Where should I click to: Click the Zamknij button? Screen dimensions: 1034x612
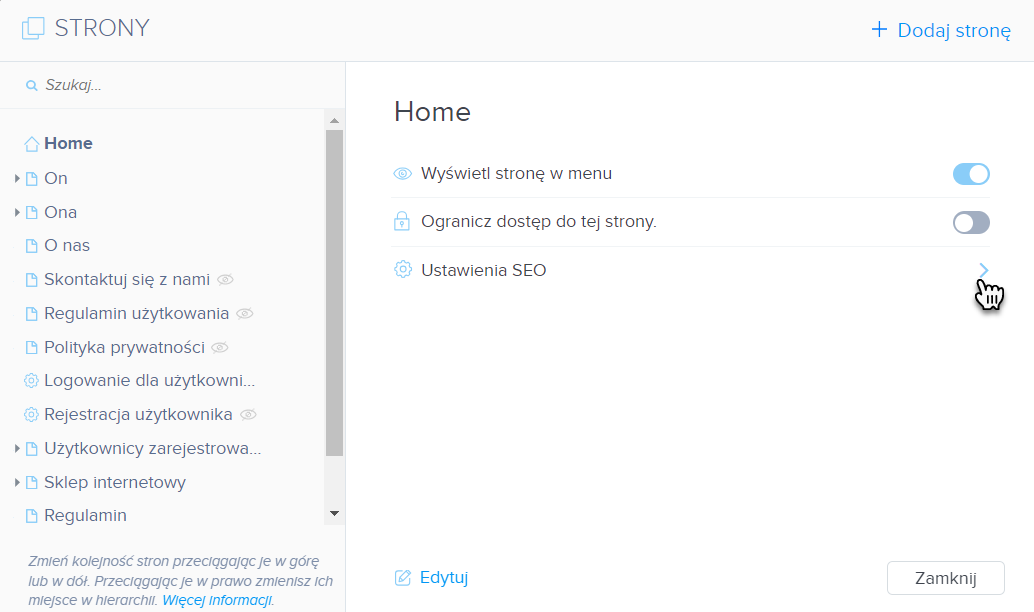click(946, 578)
